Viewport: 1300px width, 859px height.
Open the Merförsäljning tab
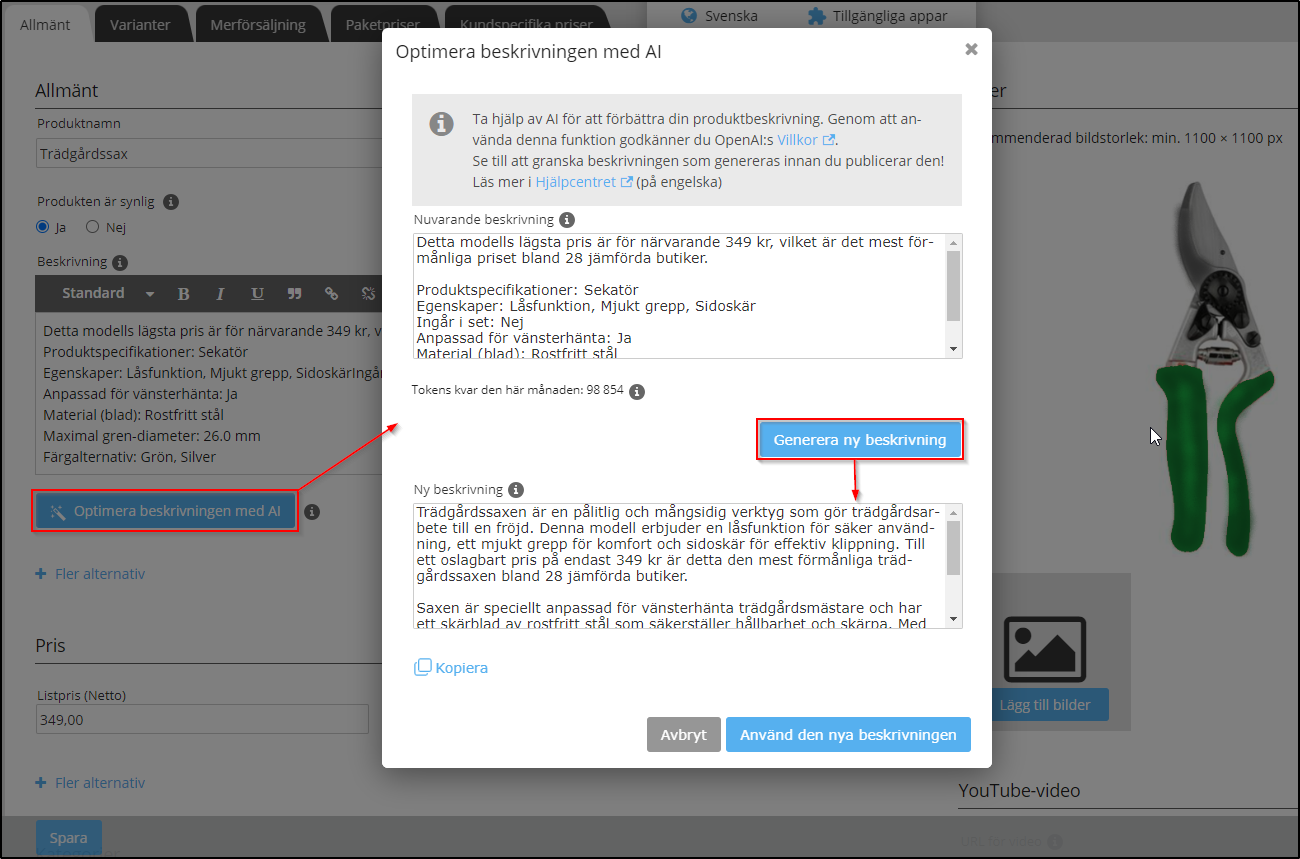pos(260,24)
